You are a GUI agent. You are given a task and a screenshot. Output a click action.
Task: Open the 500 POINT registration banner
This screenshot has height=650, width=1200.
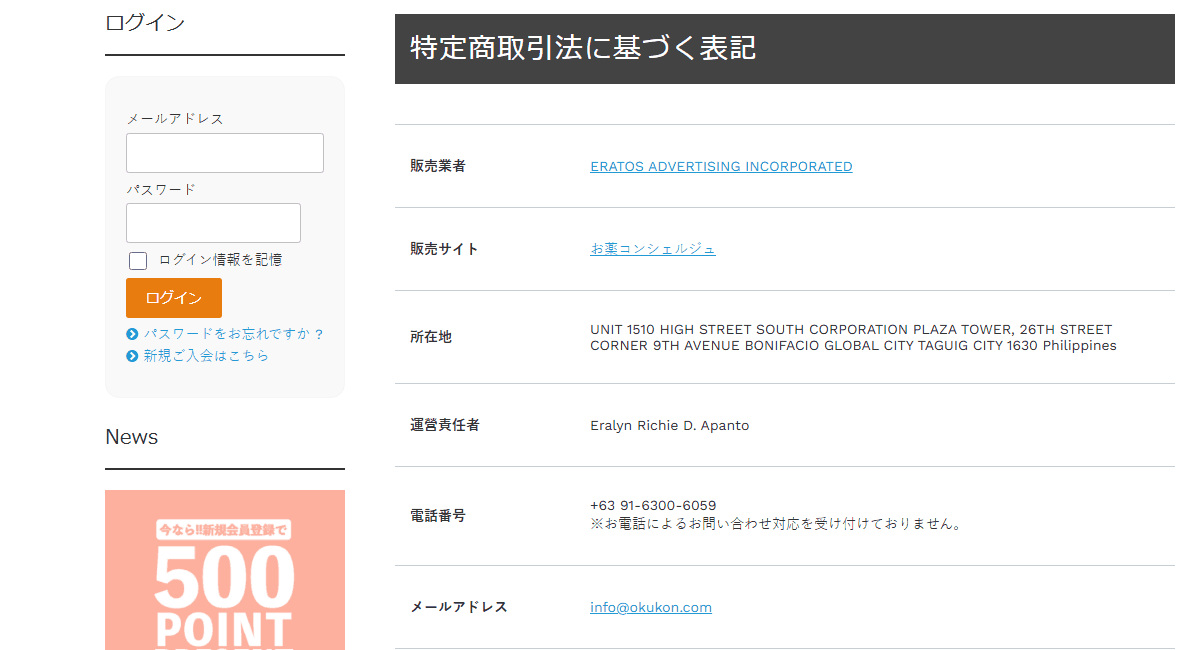coord(225,570)
